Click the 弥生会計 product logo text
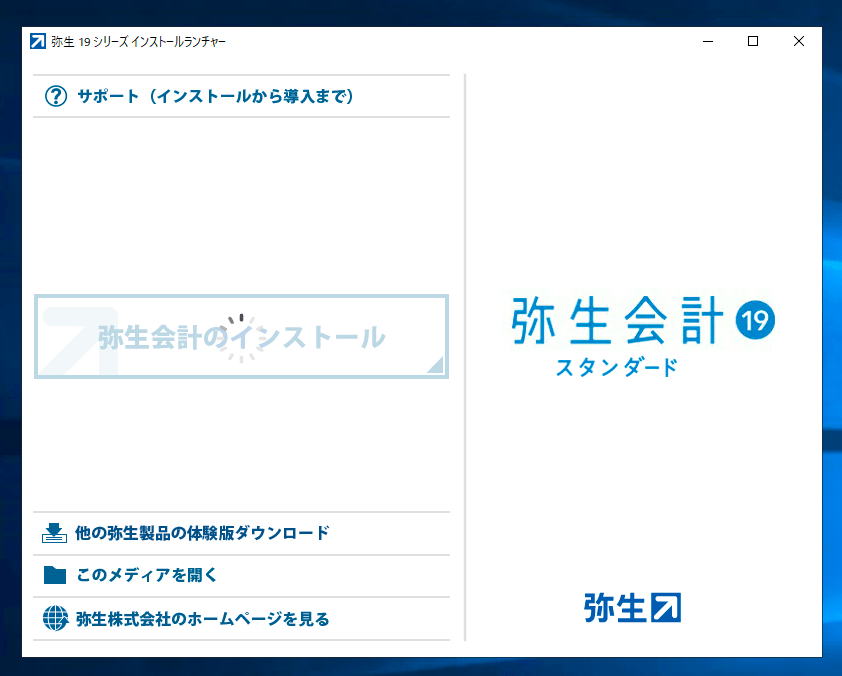This screenshot has height=676, width=842. [618, 322]
